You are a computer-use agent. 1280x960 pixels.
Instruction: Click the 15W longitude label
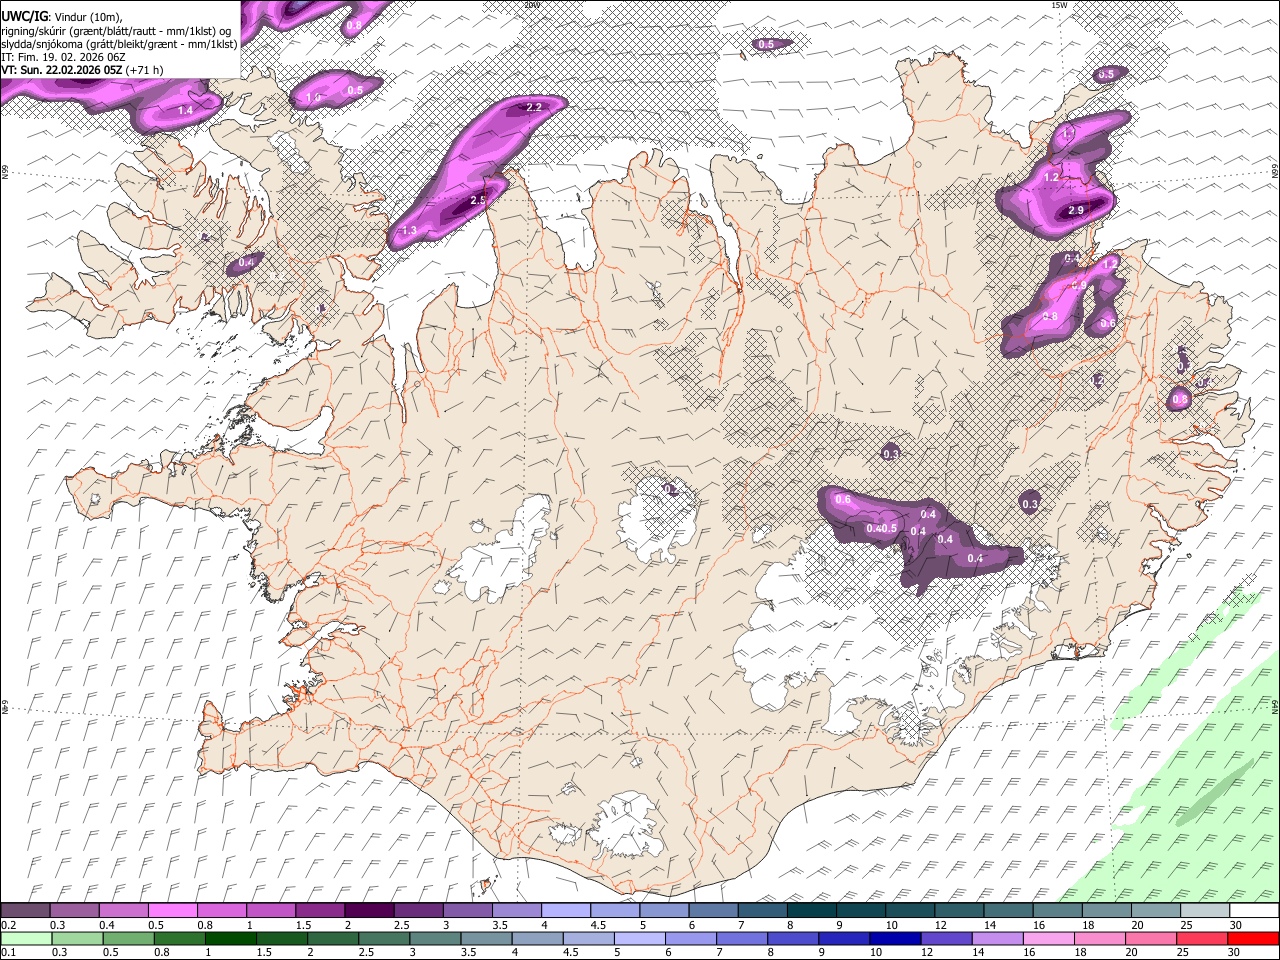[1059, 5]
